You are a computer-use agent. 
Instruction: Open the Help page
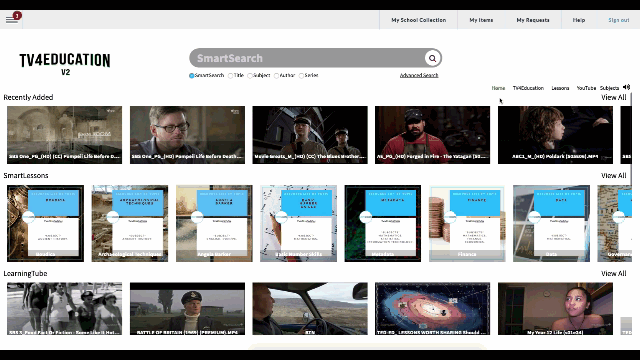click(x=579, y=20)
